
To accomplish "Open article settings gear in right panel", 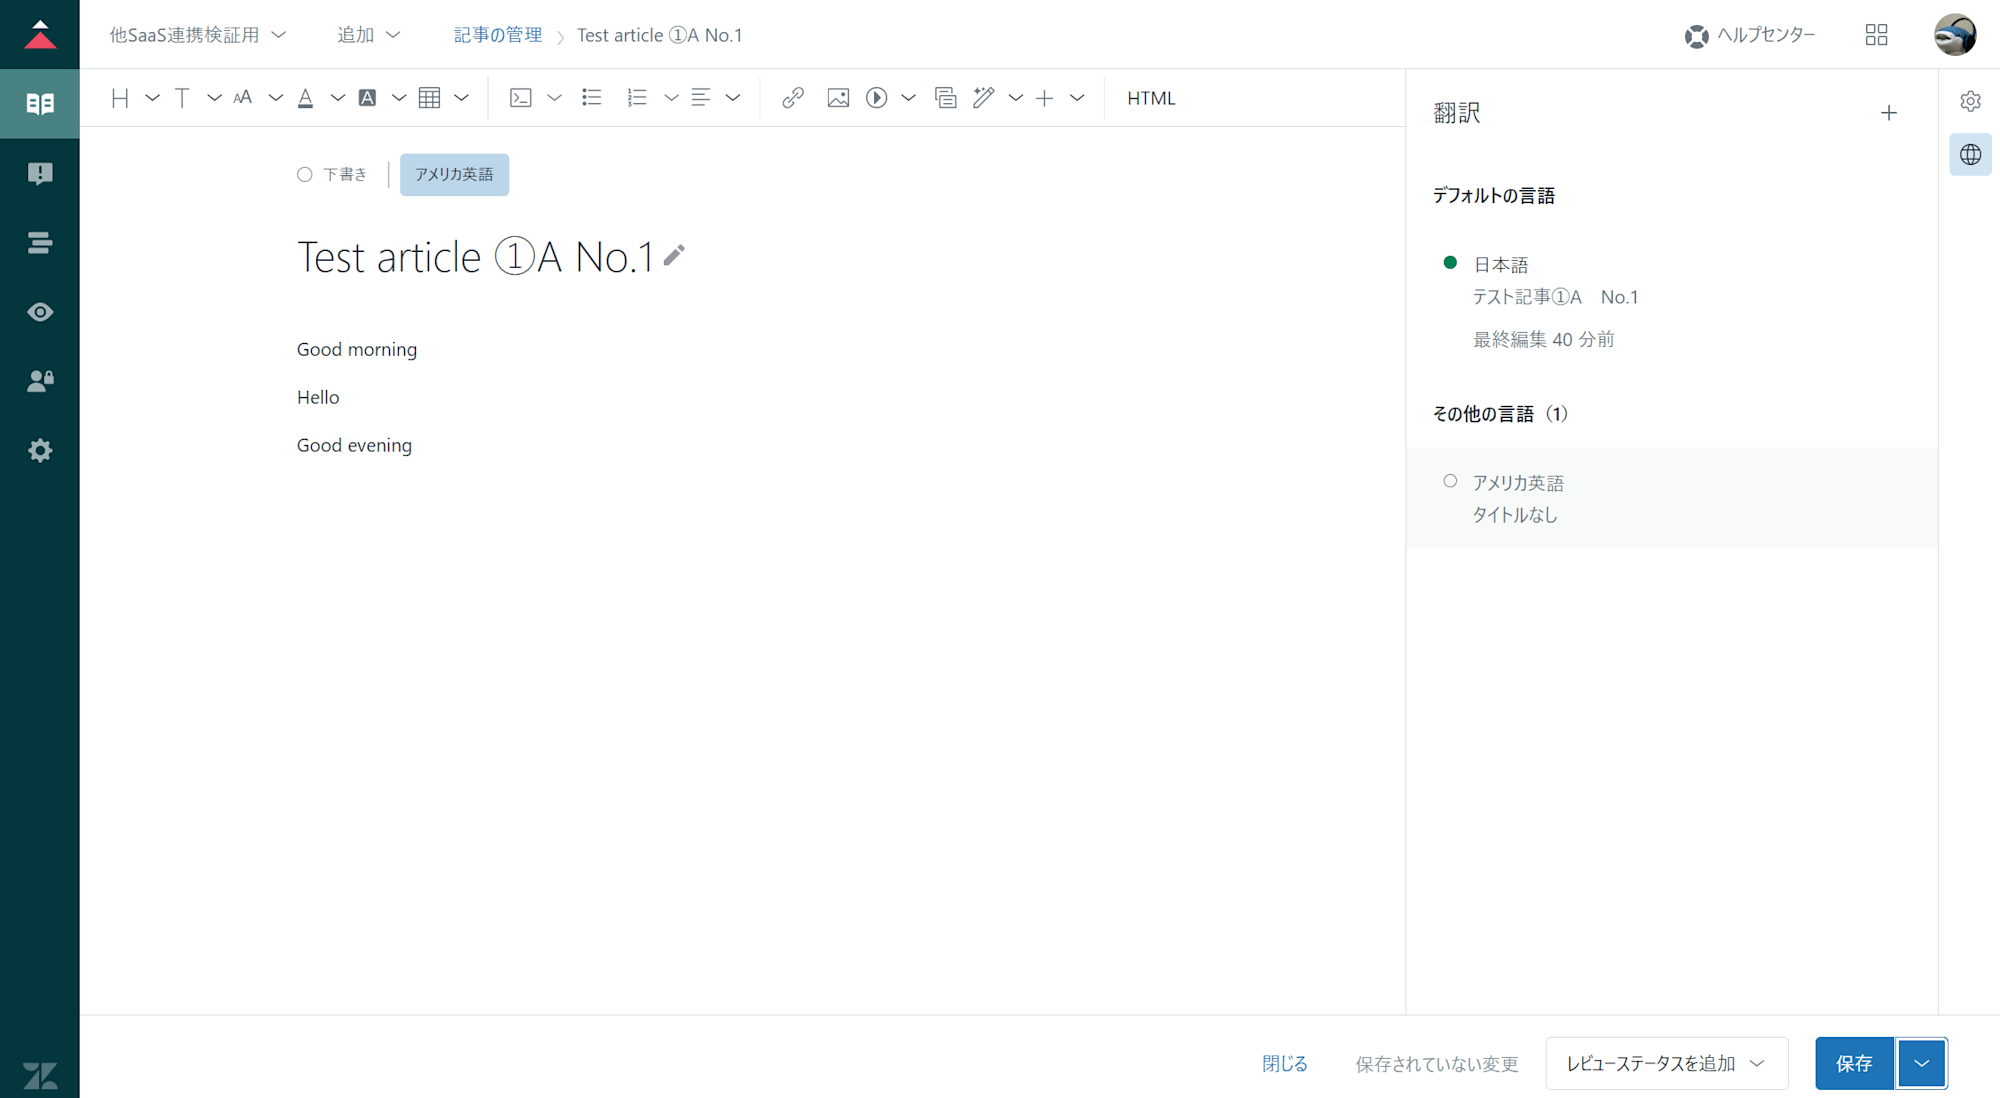I will click(x=1970, y=101).
